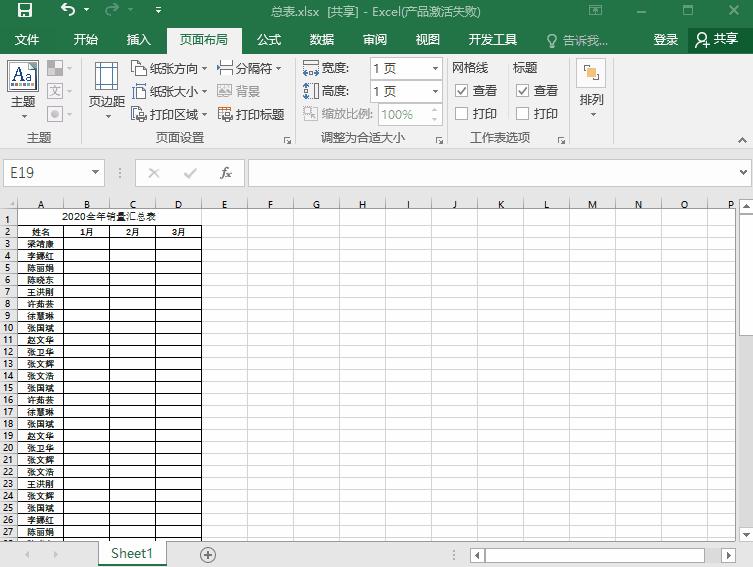Open the 文件 menu tab
Image resolution: width=753 pixels, height=567 pixels.
pos(27,40)
